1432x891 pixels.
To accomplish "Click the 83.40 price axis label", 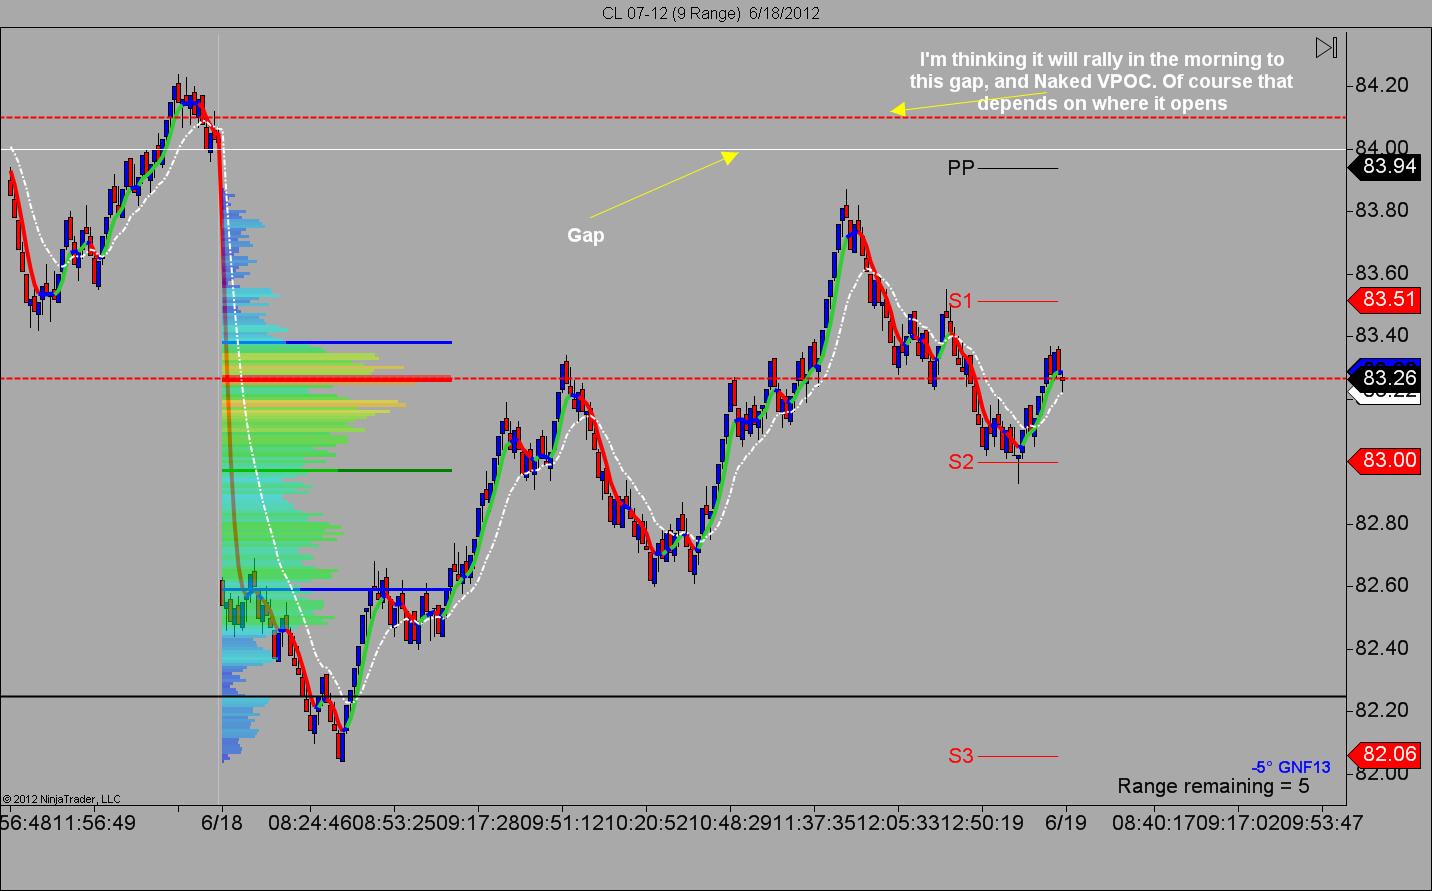I will 1381,335.
